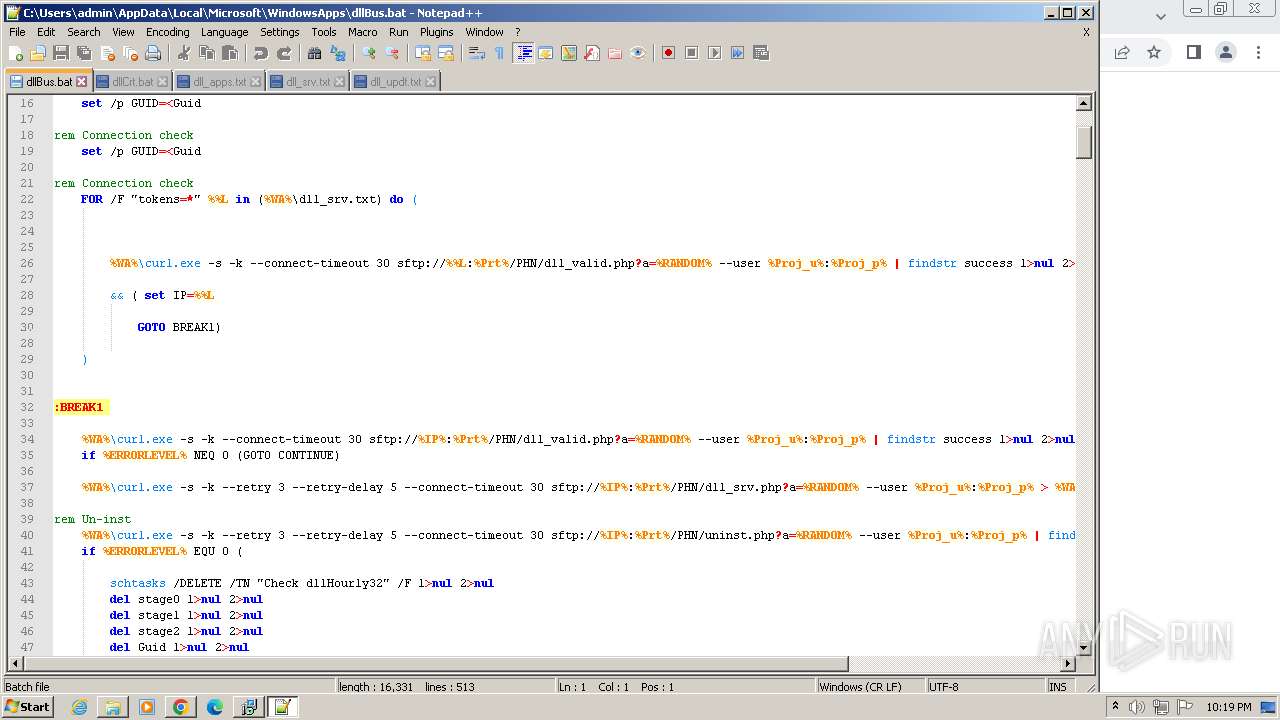The width and height of the screenshot is (1280, 720).
Task: Open Google Chrome from the taskbar
Action: point(180,707)
